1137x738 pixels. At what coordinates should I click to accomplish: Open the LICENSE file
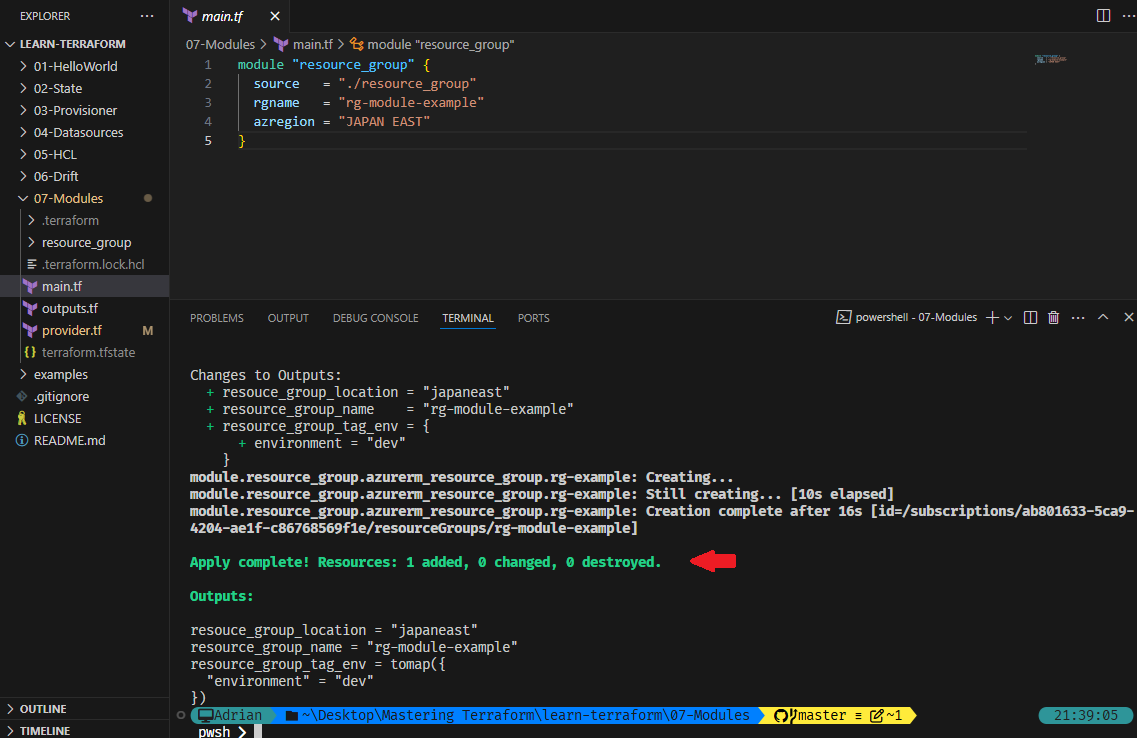(84, 418)
